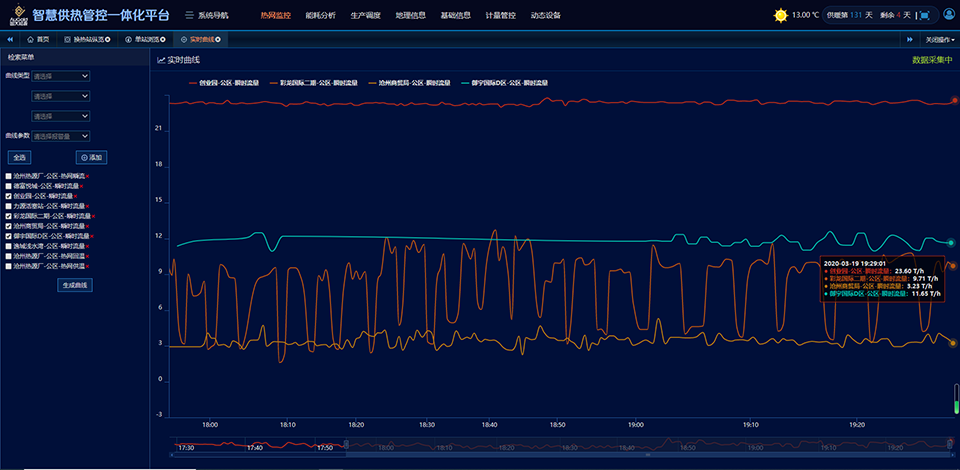
Task: Switch to 能耗分析 menu
Action: pyautogui.click(x=321, y=15)
